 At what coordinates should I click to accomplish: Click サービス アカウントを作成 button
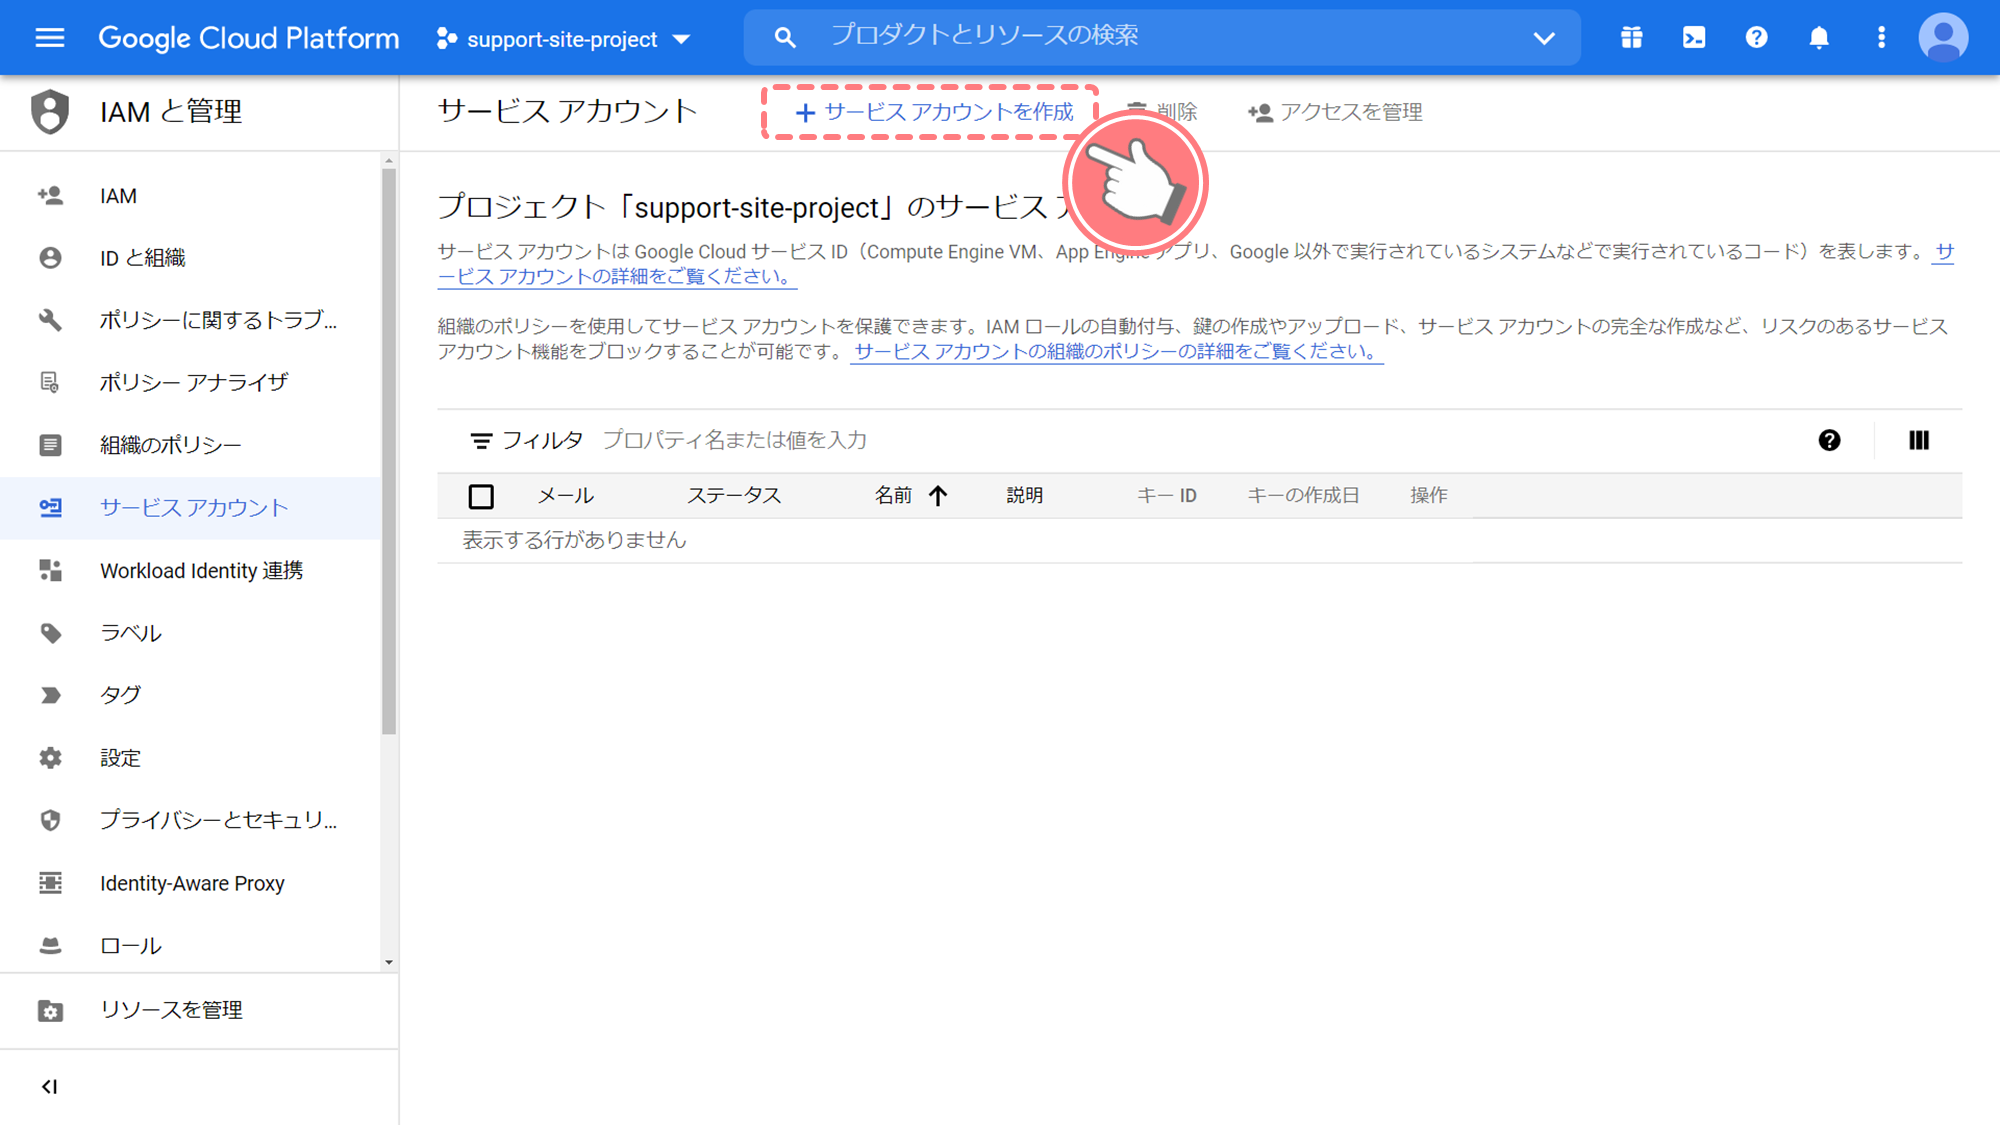[x=934, y=112]
